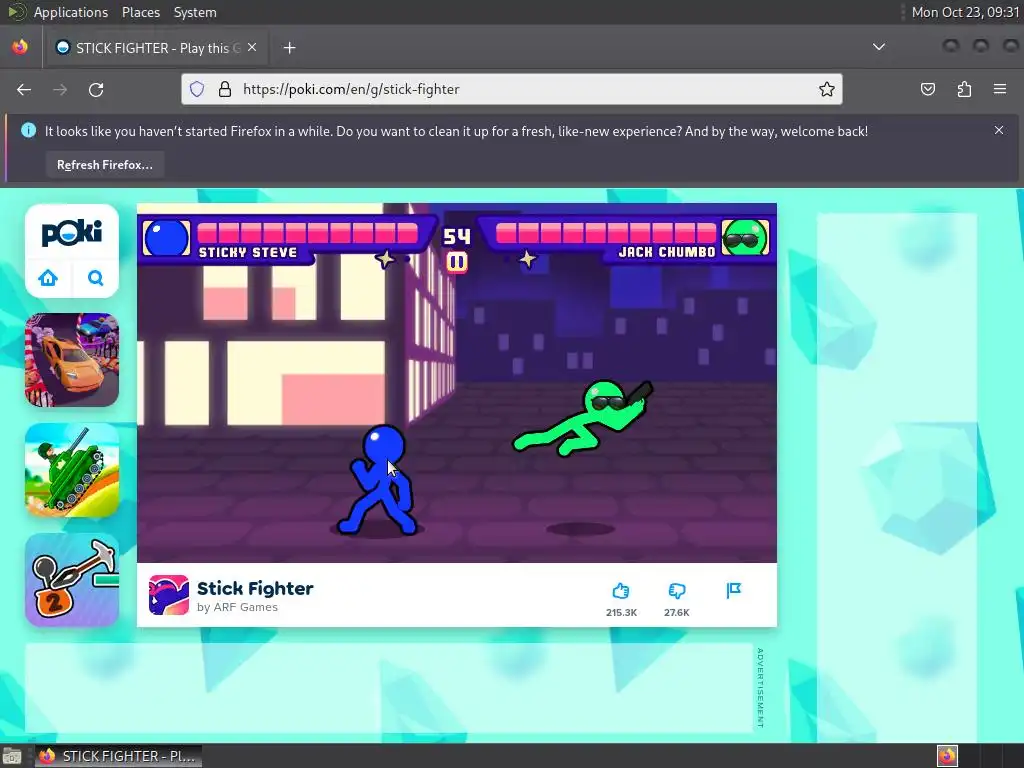Open Poki search magnifier icon

(x=95, y=278)
